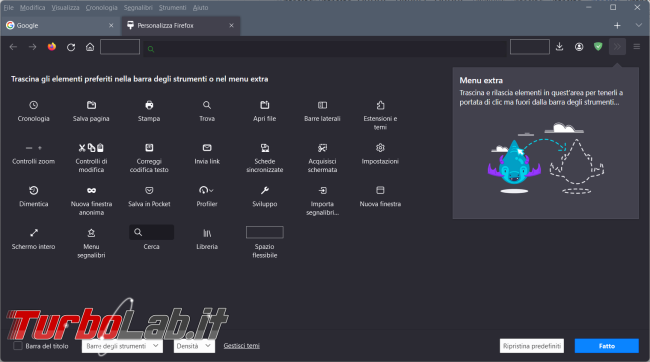Screen dimensions: 650x362
Task: Click the forward arrow in toolbar
Action: pos(32,47)
